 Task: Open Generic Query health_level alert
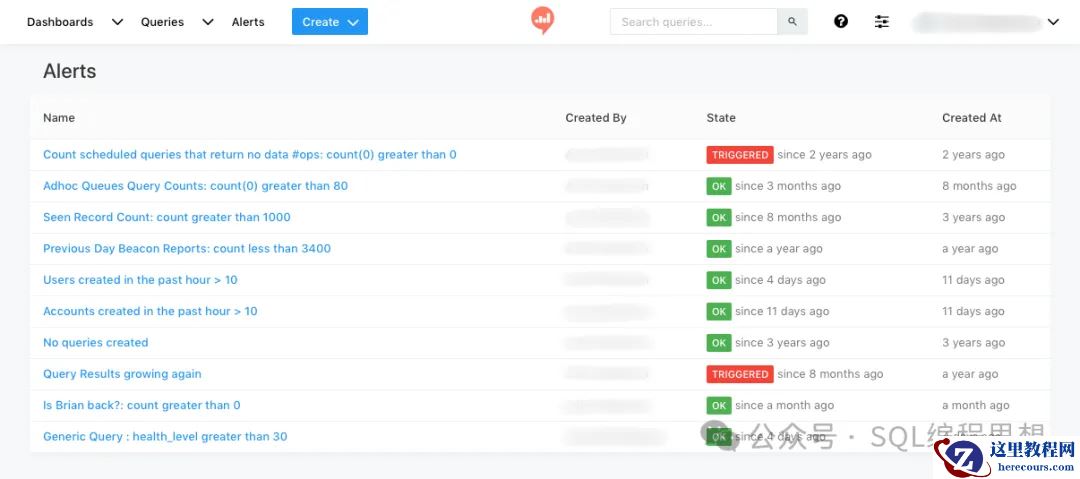[165, 436]
